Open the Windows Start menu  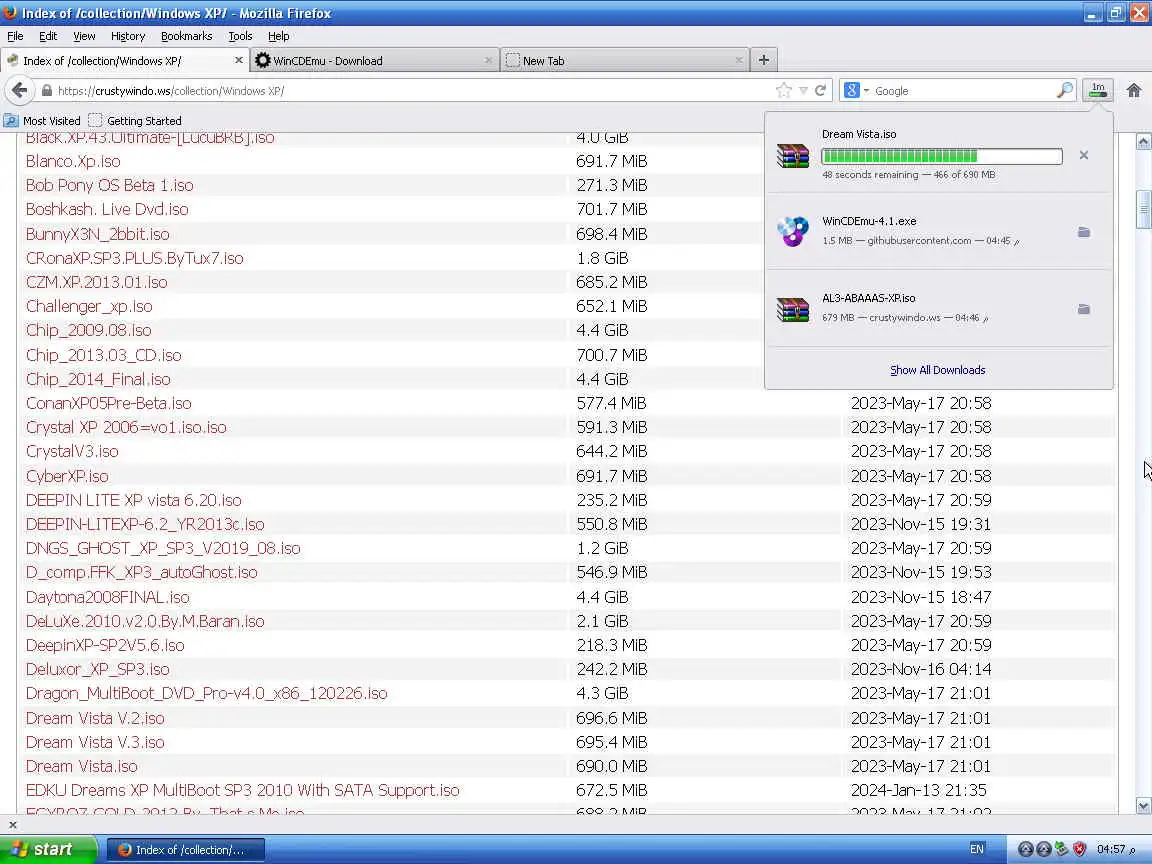(x=48, y=849)
